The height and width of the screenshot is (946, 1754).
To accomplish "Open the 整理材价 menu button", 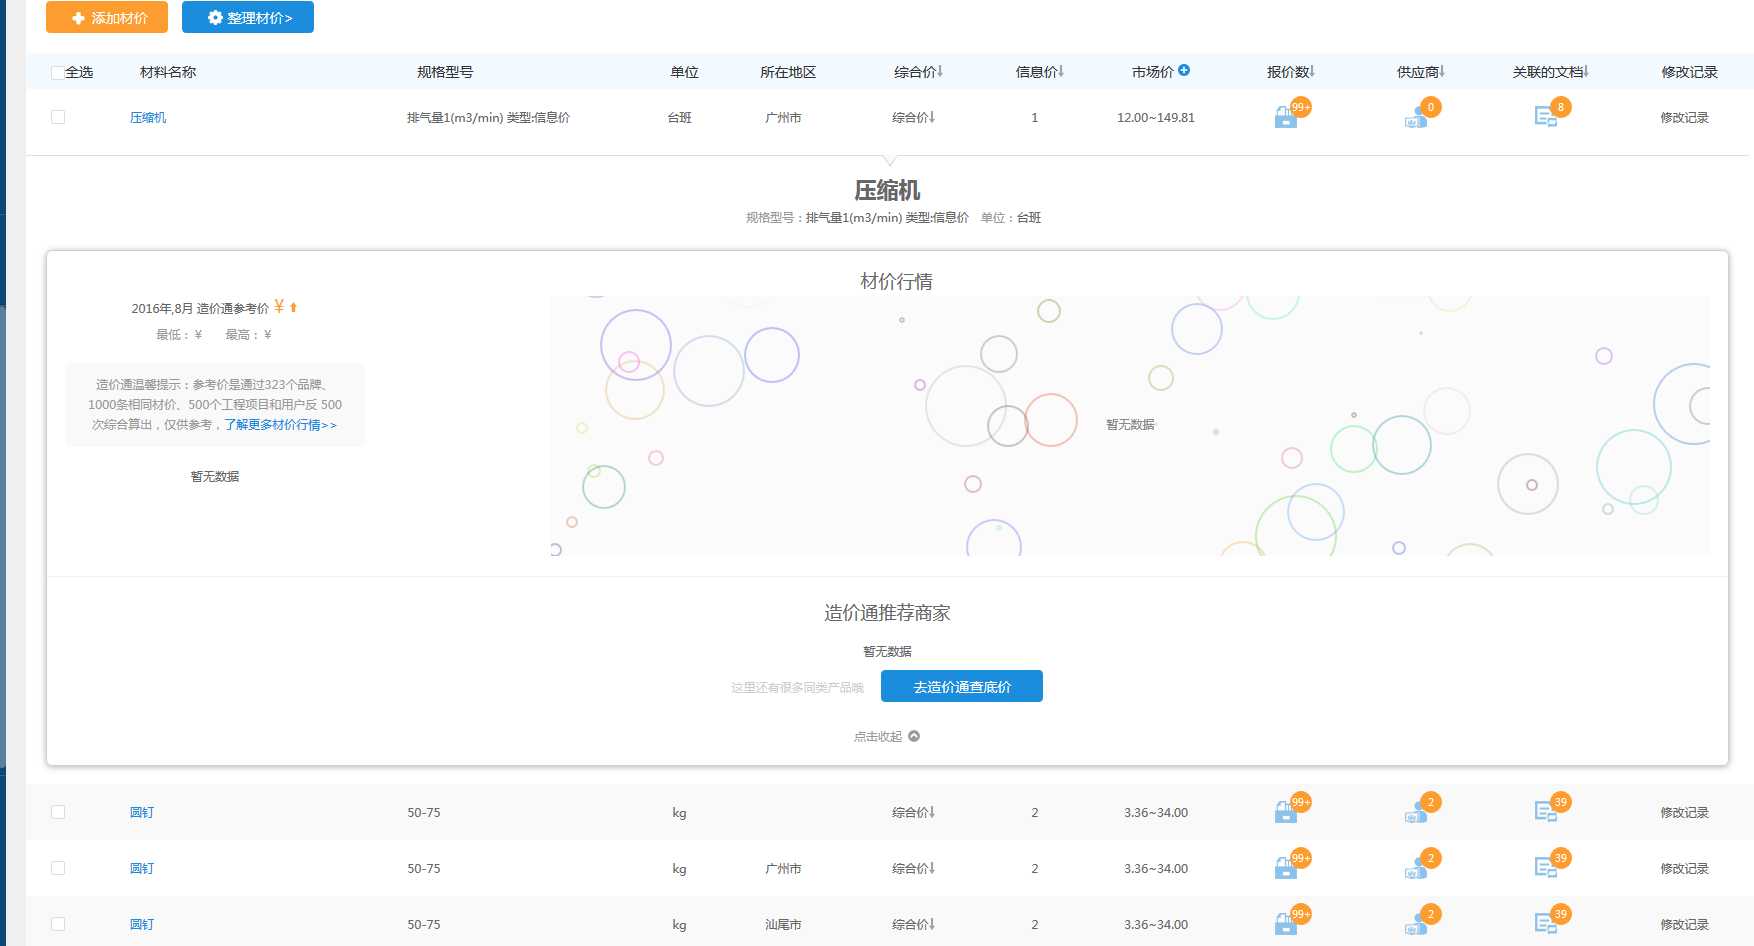I will tap(248, 17).
